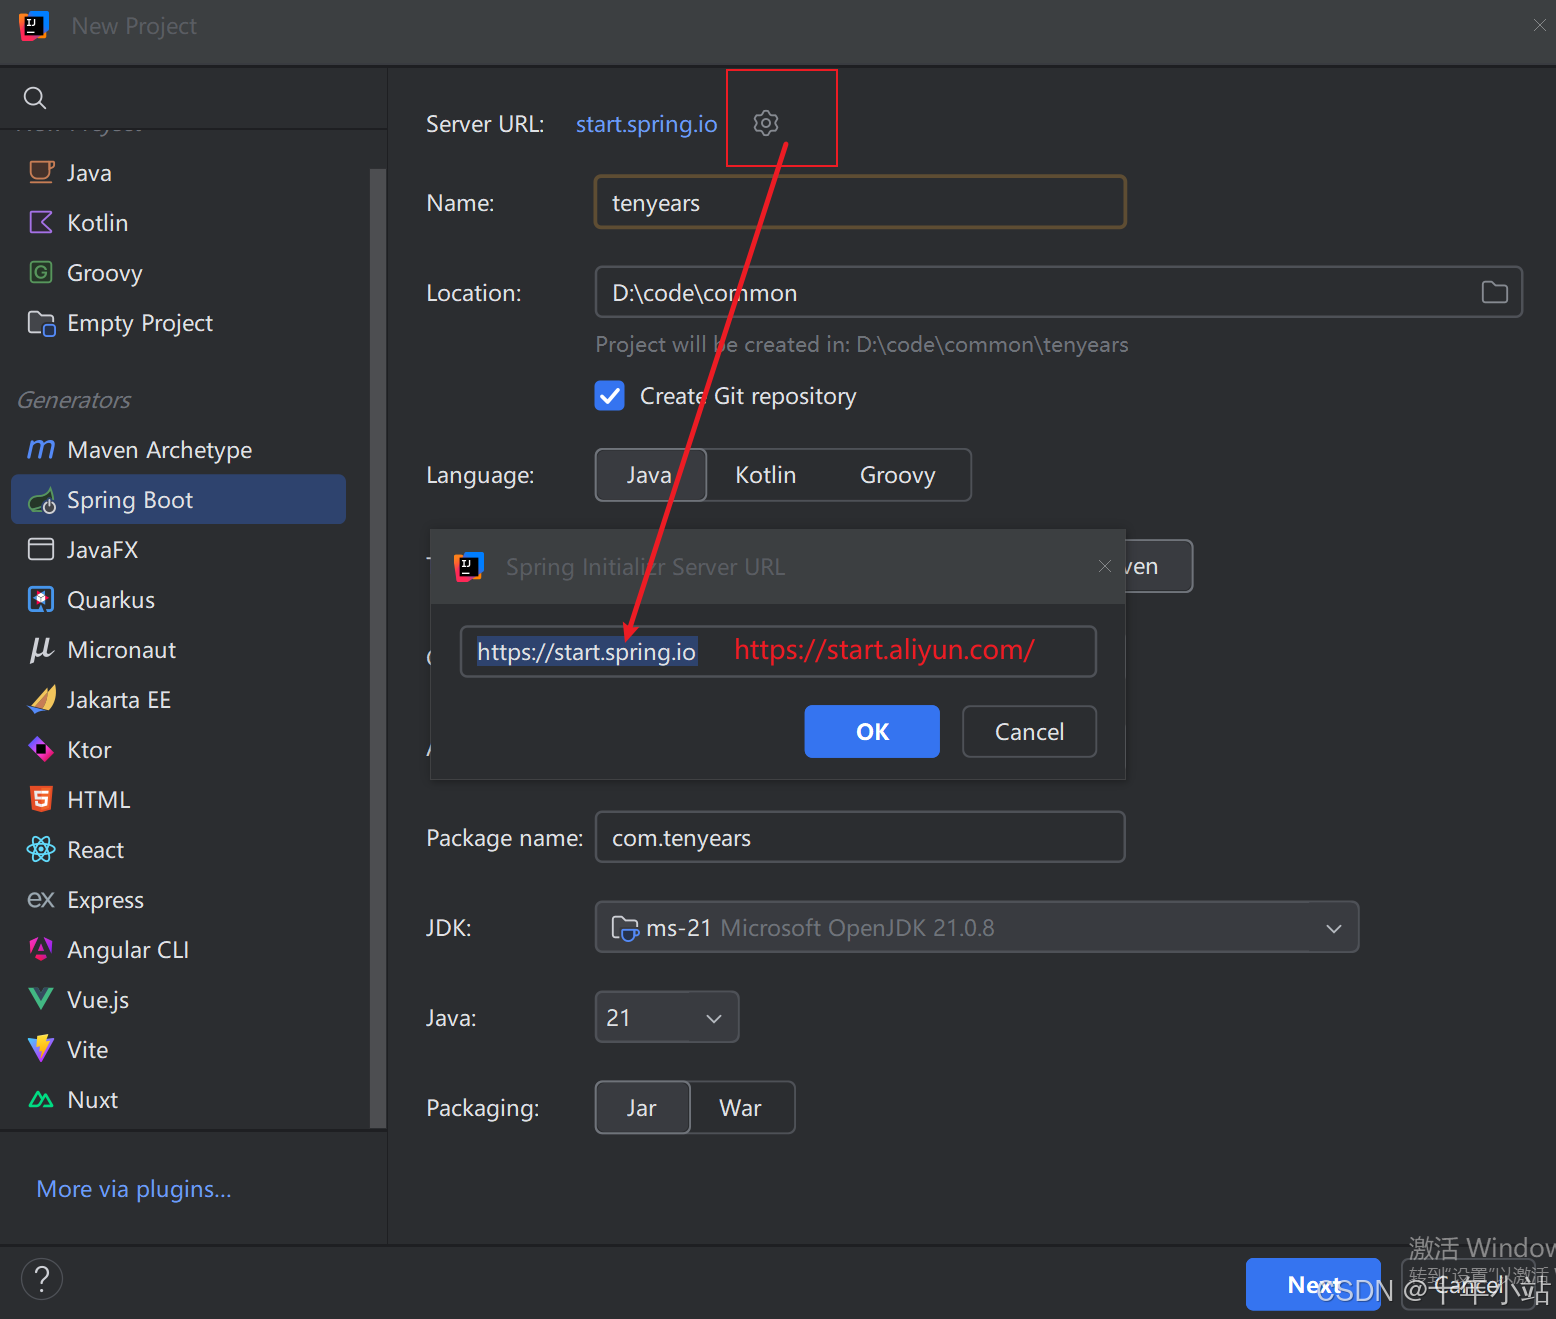Viewport: 1556px width, 1319px height.
Task: Click the Name field with tenyears
Action: tap(860, 202)
